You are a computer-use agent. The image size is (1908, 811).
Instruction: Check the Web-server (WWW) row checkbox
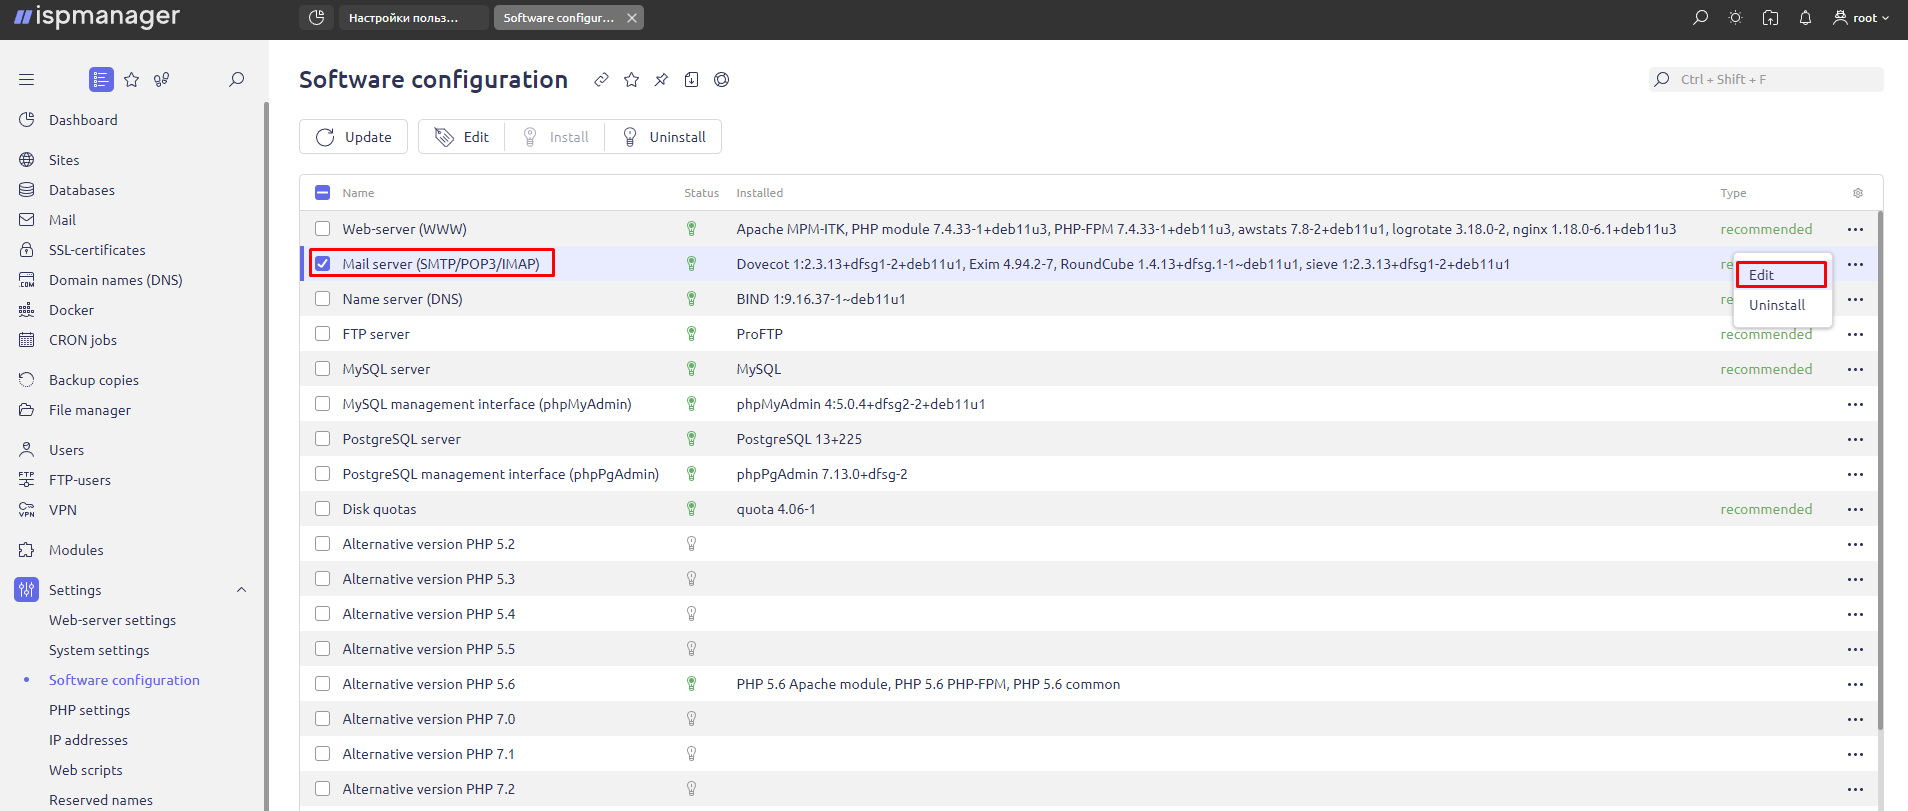pos(322,229)
